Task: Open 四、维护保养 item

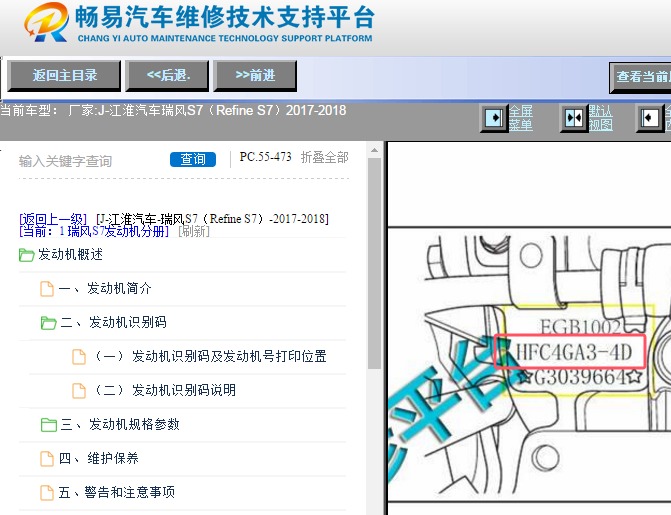Action: point(99,458)
